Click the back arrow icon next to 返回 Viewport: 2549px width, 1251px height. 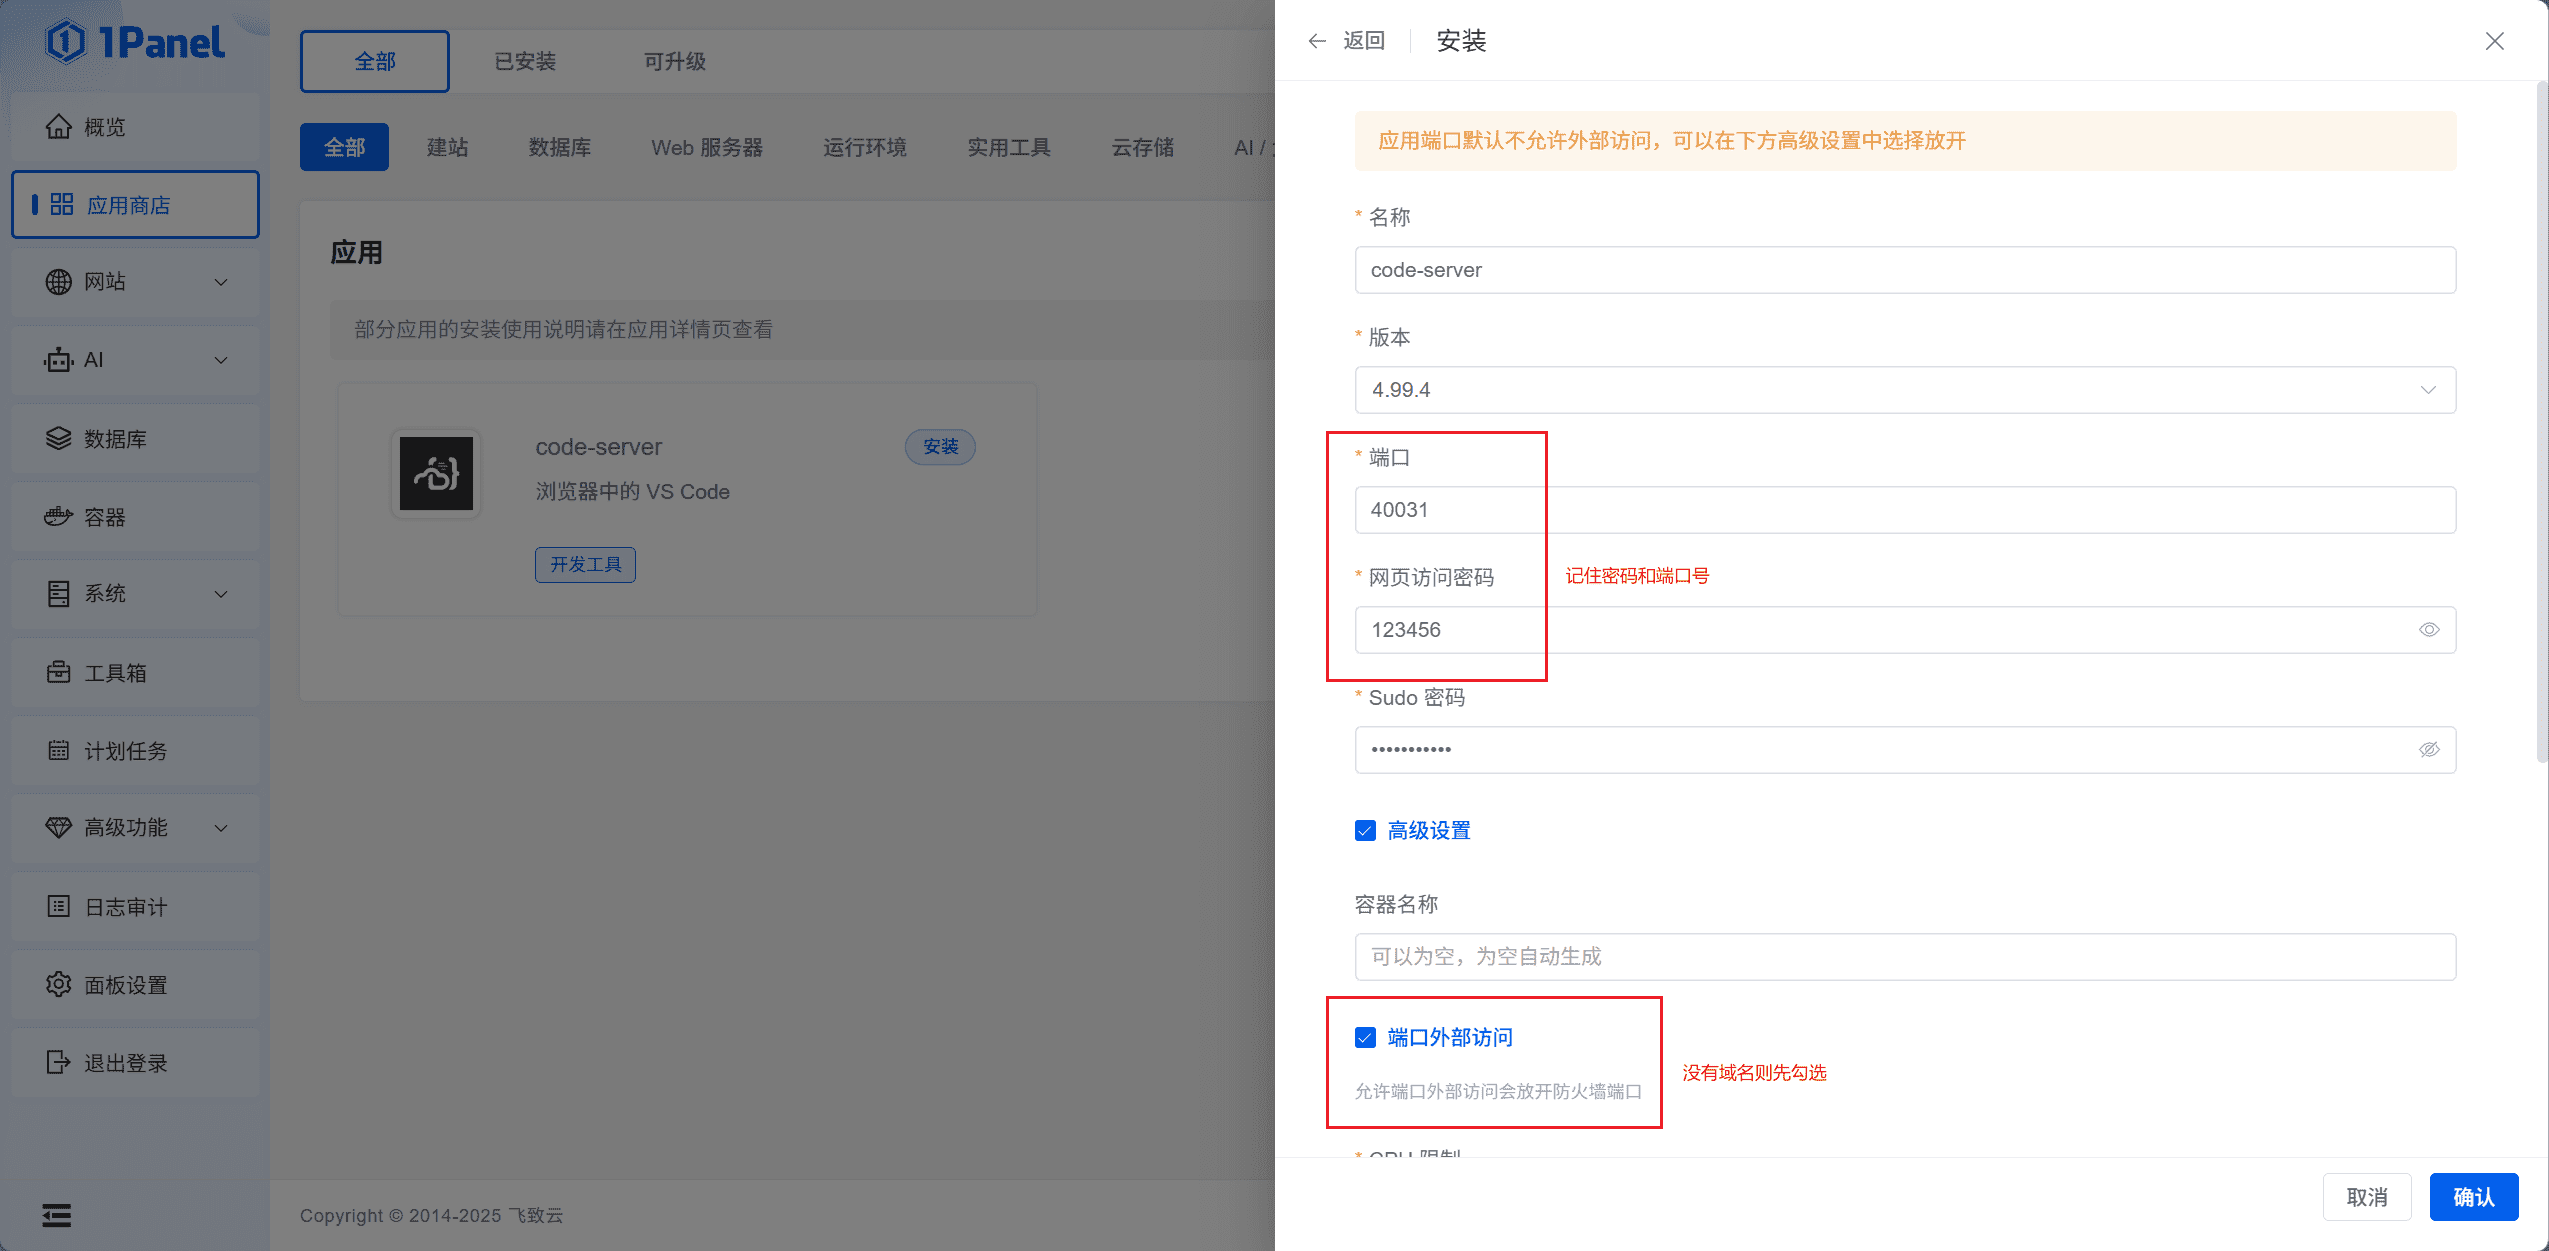(x=1317, y=41)
